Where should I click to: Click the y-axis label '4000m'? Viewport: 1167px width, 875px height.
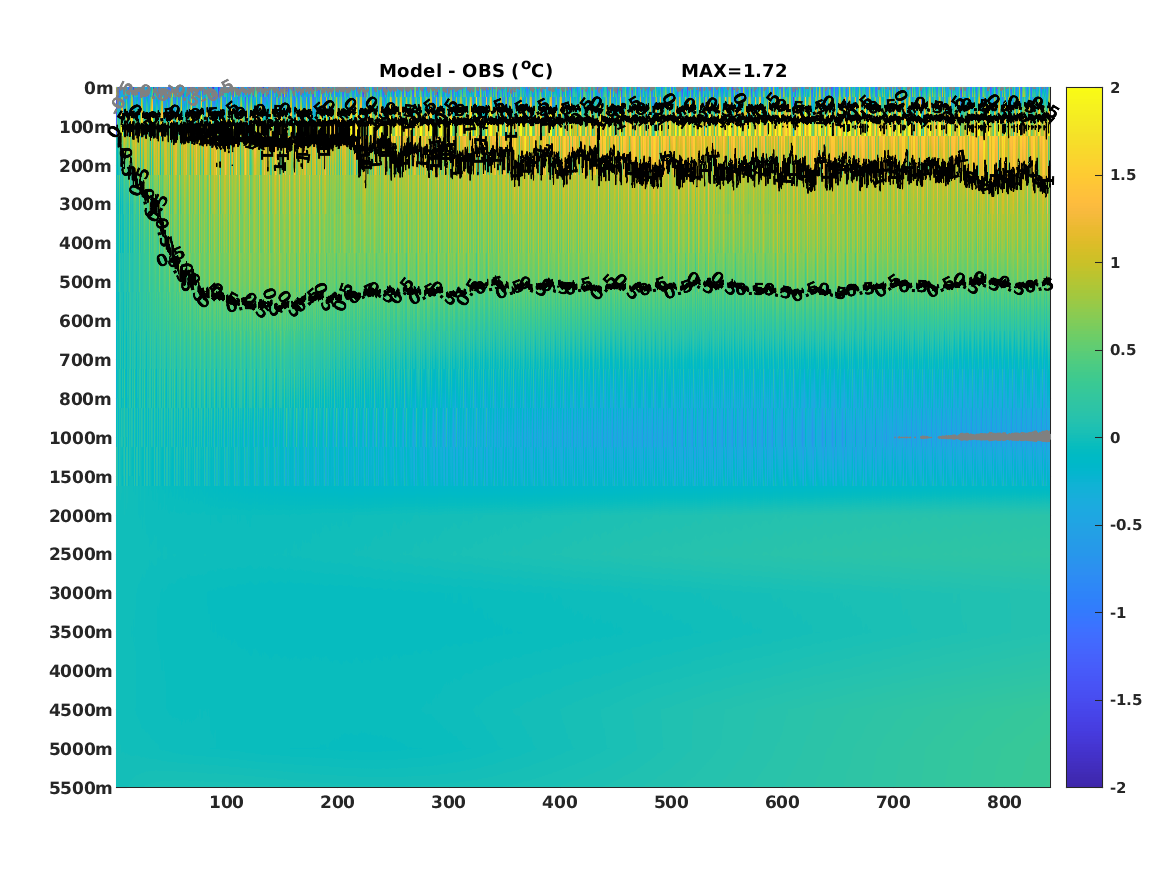click(x=81, y=671)
